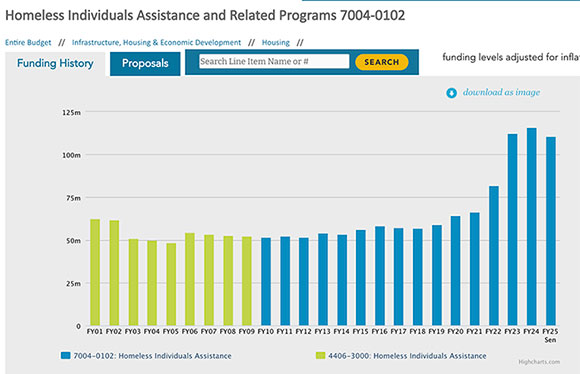The height and width of the screenshot is (374, 580).
Task: Open the download as image link
Action: tap(501, 92)
